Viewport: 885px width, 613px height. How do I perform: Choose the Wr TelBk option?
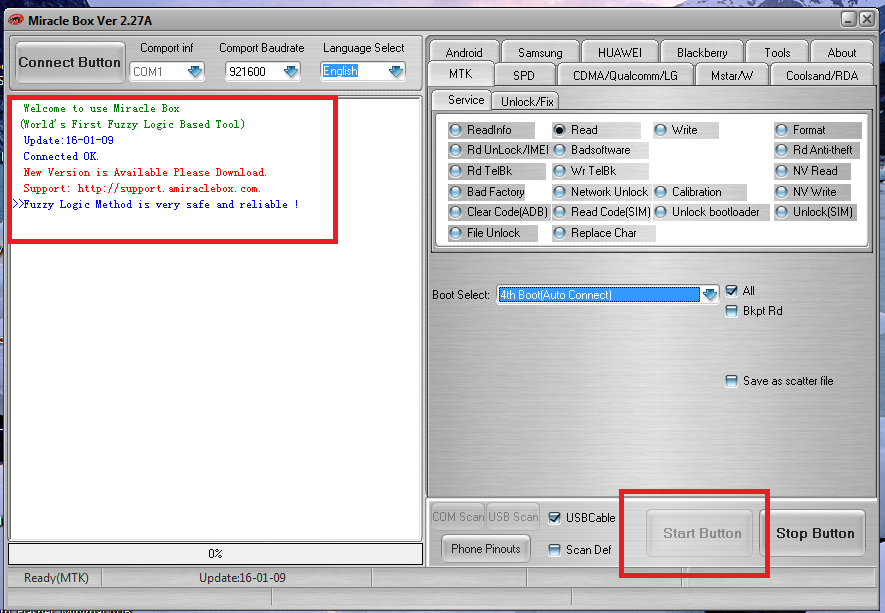559,171
